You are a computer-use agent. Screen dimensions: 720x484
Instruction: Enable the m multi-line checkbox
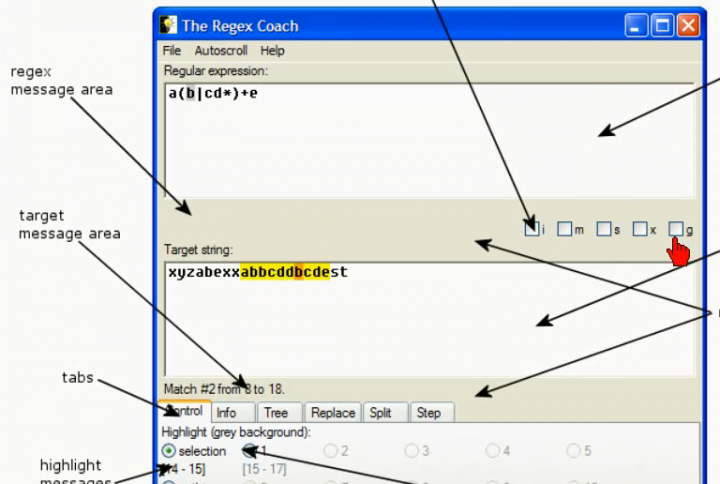[564, 229]
